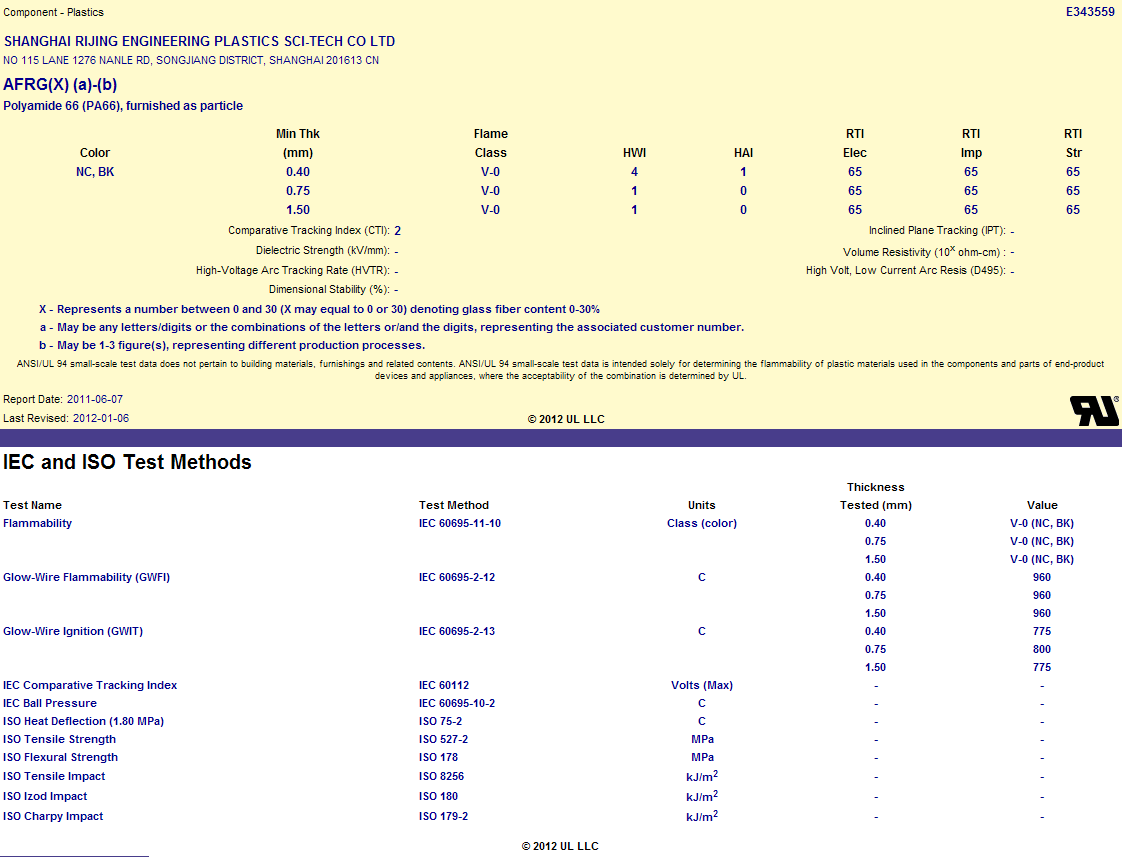This screenshot has height=857, width=1122.
Task: Open the Flammability test name link
Action: point(37,523)
